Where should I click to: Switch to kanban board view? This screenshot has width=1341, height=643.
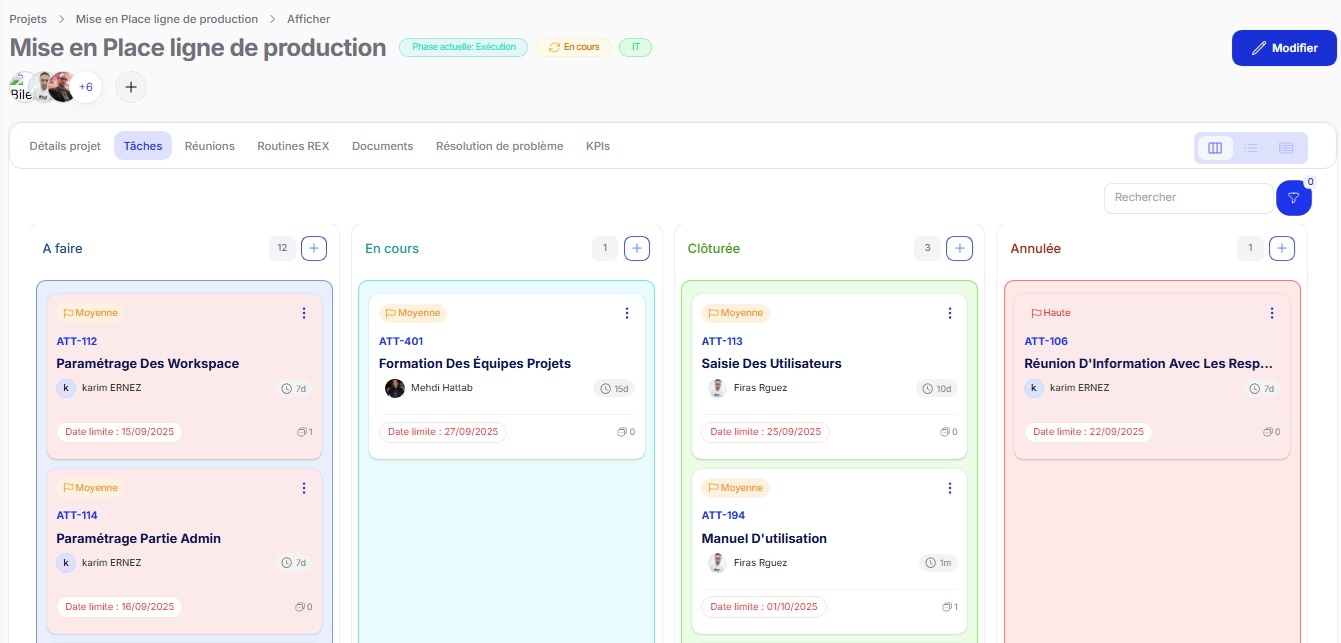click(x=1215, y=148)
